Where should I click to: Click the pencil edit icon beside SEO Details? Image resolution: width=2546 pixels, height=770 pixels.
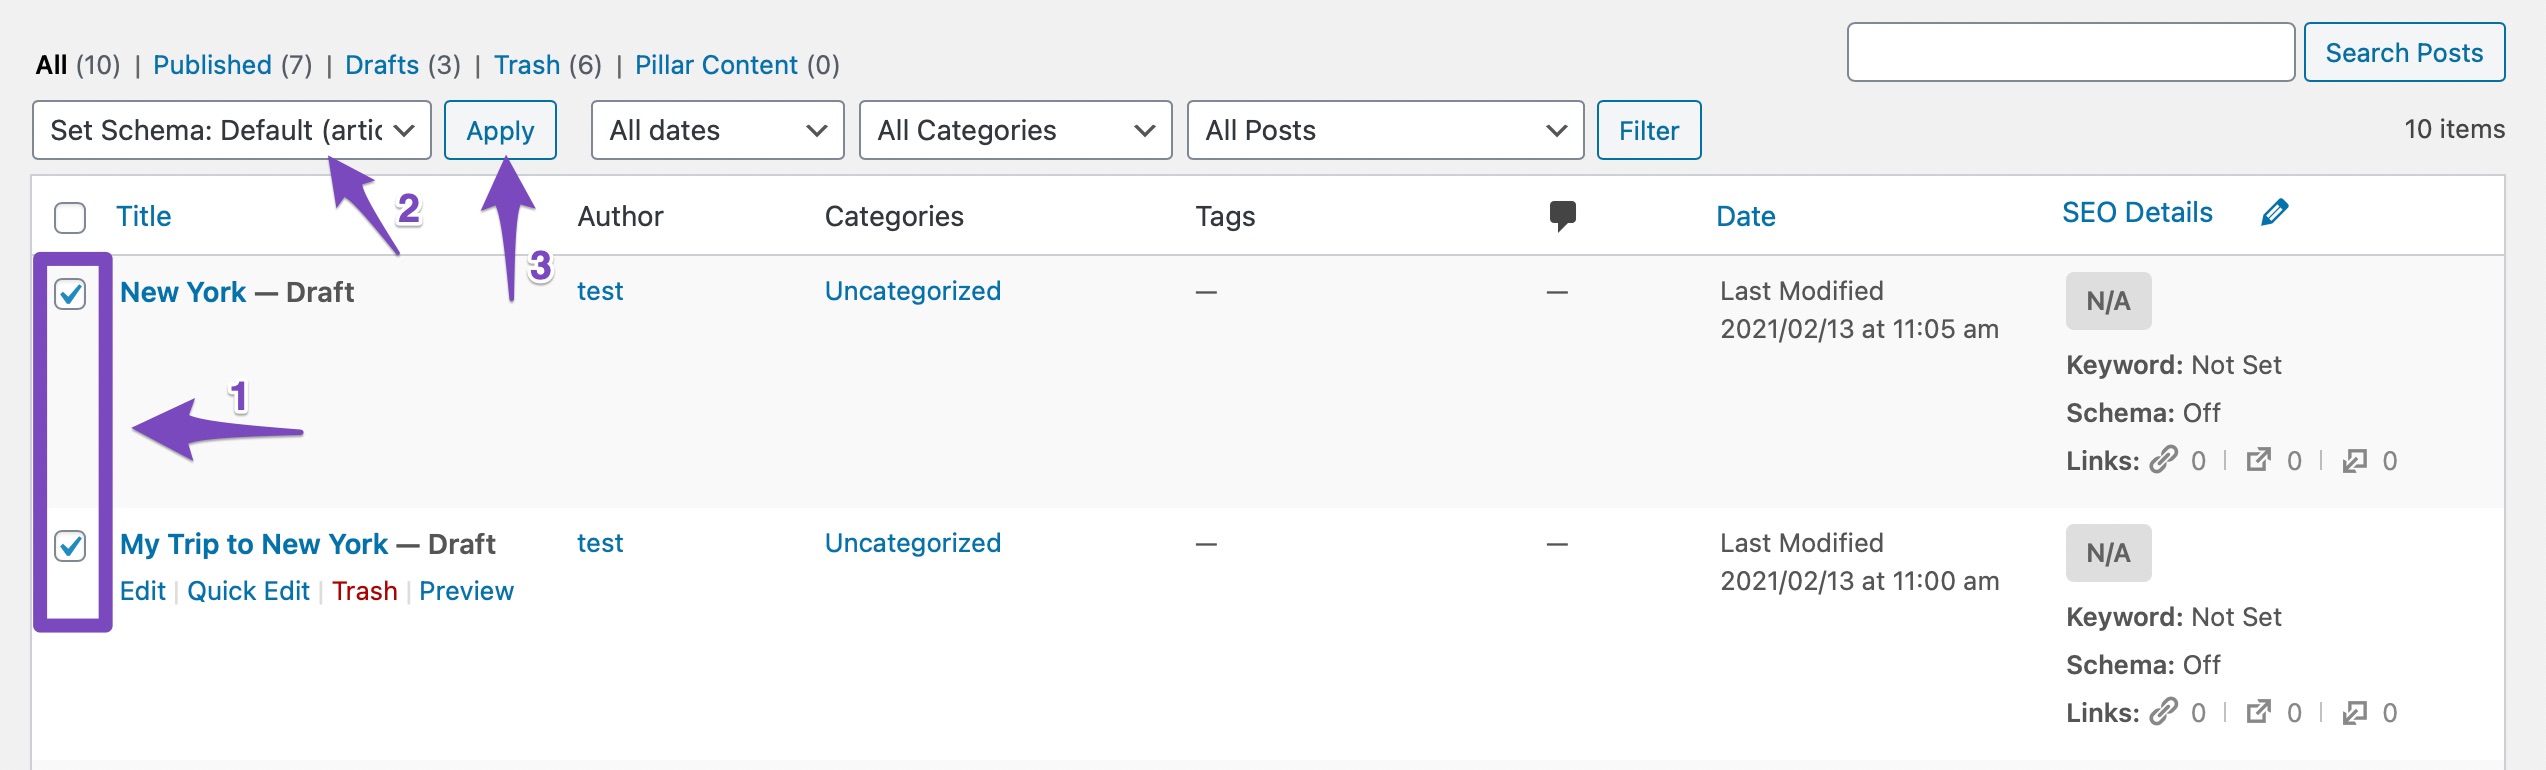(x=2274, y=212)
